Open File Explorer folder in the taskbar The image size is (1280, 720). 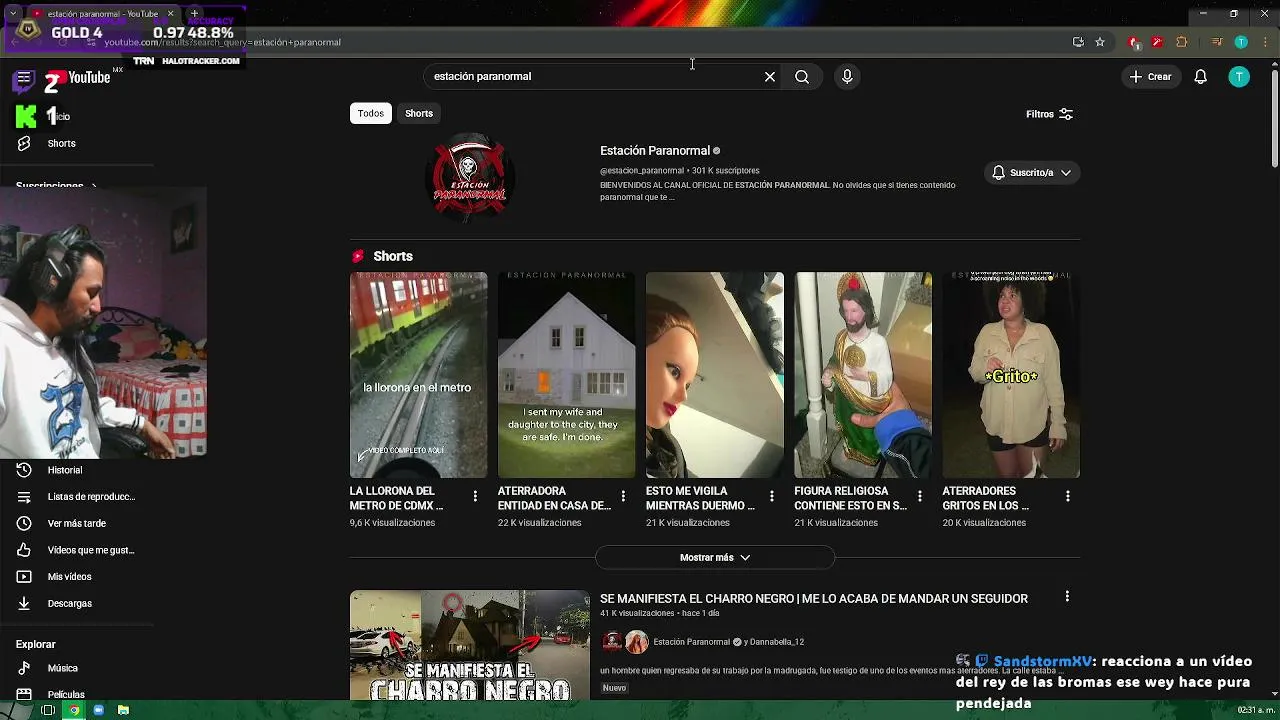click(123, 710)
